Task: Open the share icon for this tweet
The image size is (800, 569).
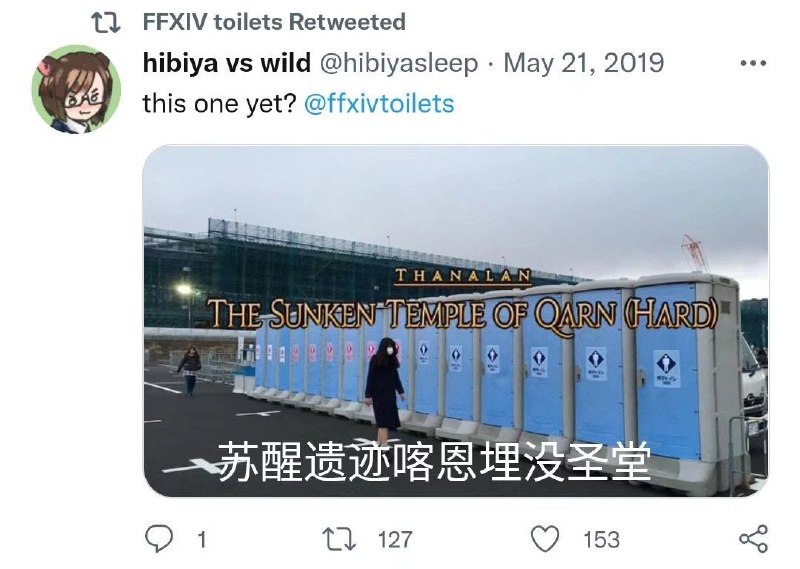Action: tap(754, 539)
